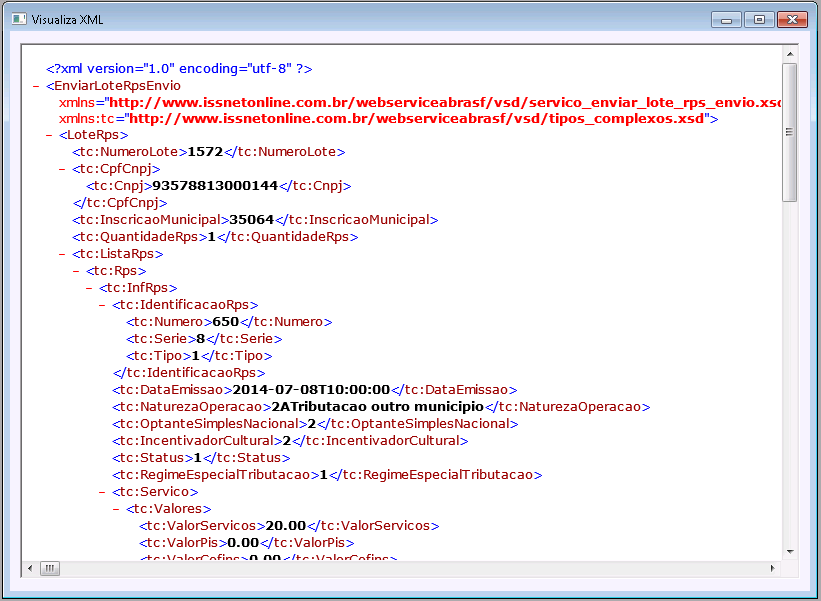Click the tc:QuantidadeRps line
Viewport: 821px width, 601px height.
pyautogui.click(x=215, y=237)
